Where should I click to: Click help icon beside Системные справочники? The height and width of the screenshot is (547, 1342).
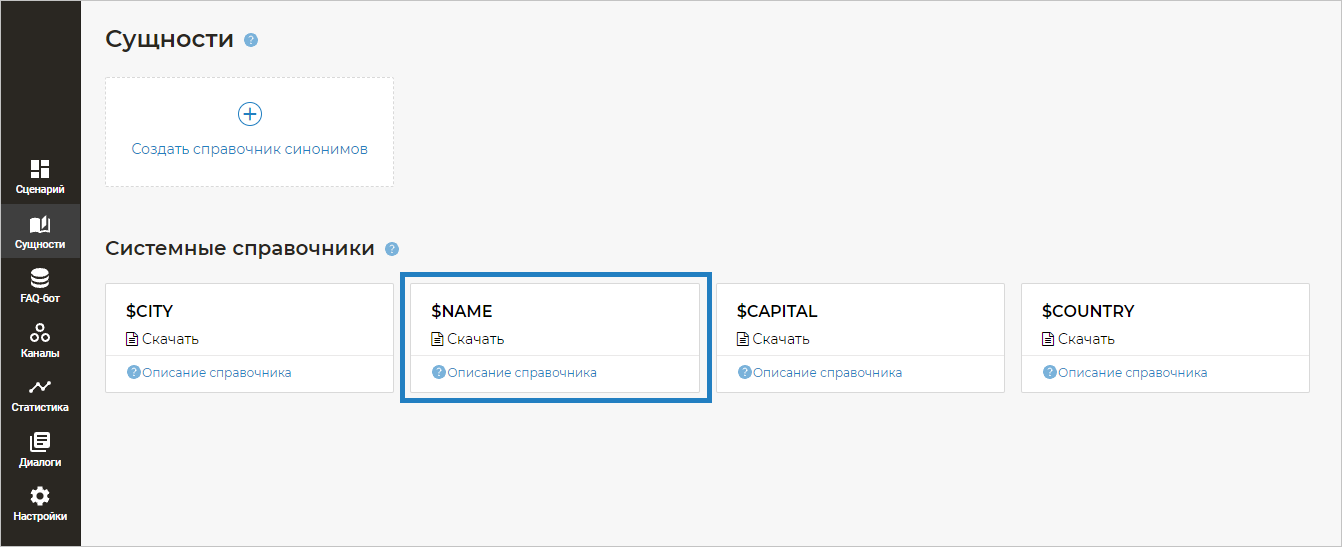tap(392, 249)
